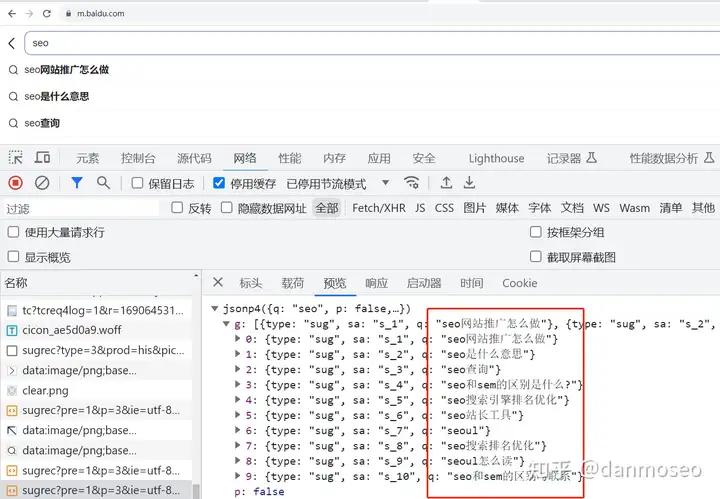Collapse the jsonp4 root object
Viewport: 720px width, 499px height.
click(x=214, y=308)
